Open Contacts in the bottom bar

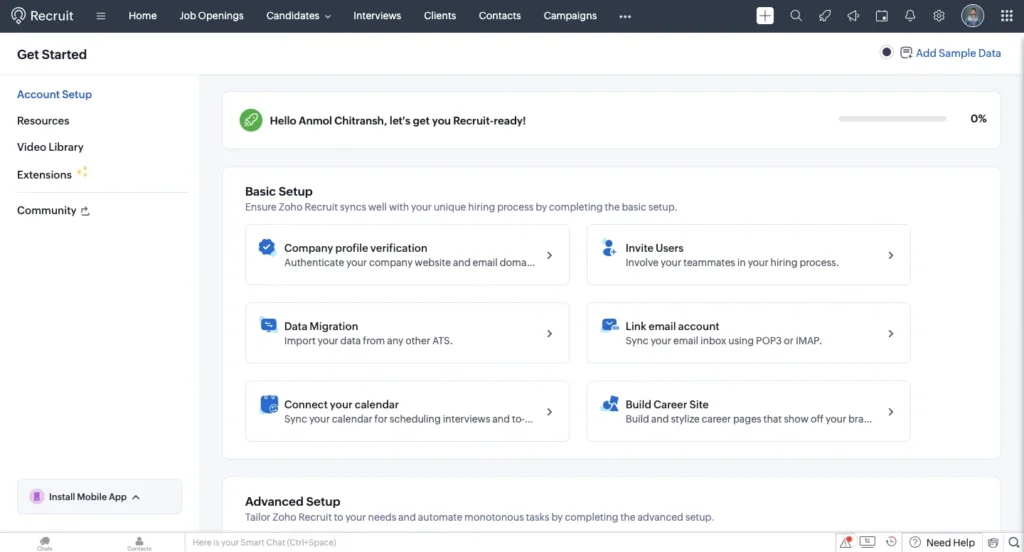[139, 543]
